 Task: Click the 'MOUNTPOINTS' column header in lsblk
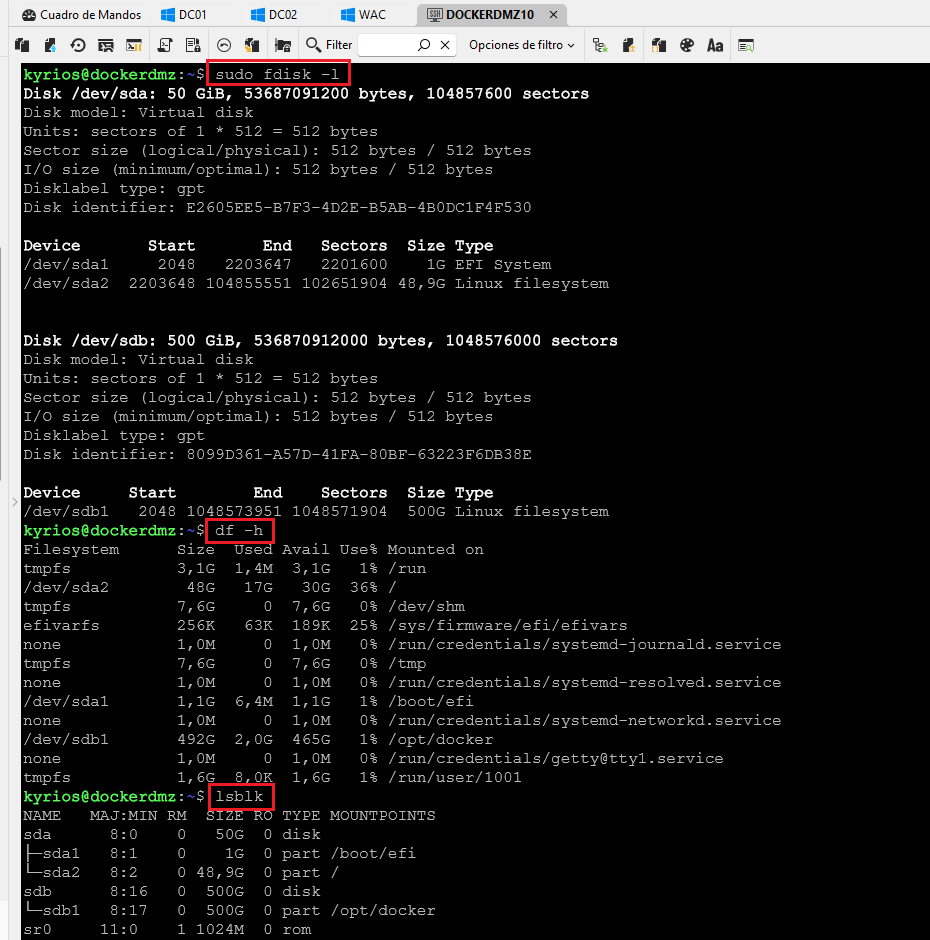[x=383, y=815]
